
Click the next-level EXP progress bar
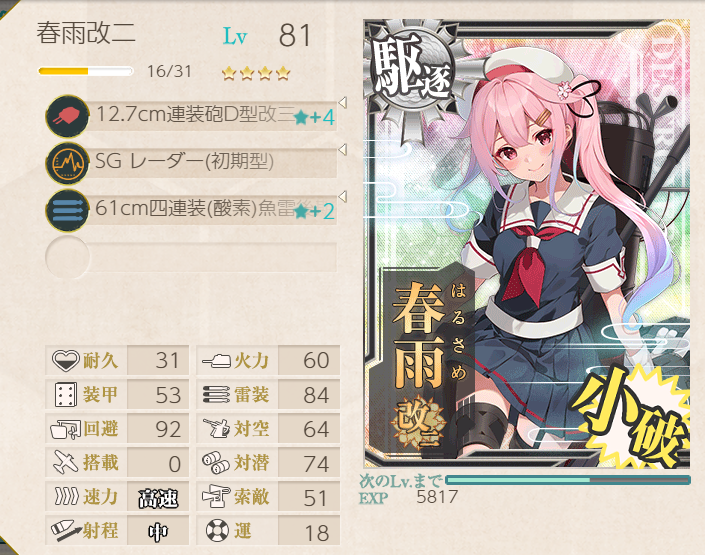(567, 480)
